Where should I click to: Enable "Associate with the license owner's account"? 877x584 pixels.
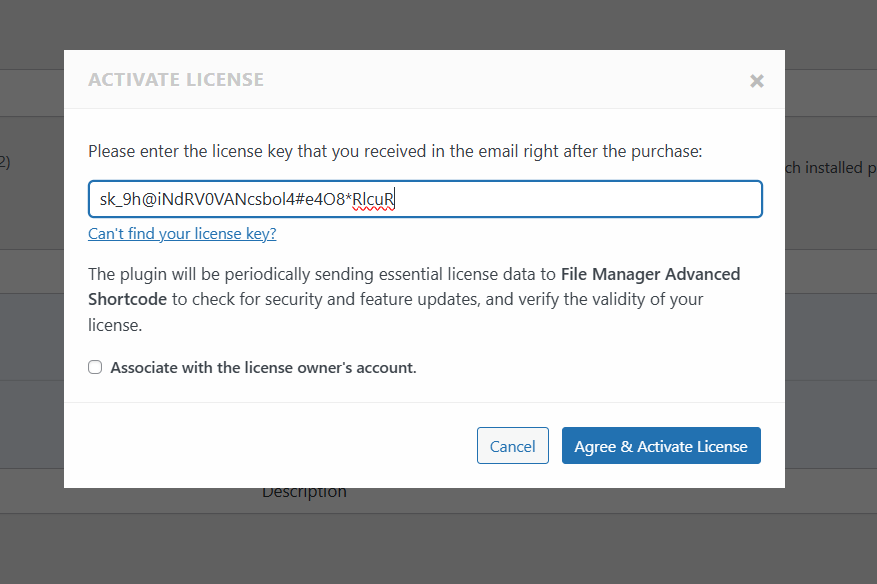click(95, 367)
